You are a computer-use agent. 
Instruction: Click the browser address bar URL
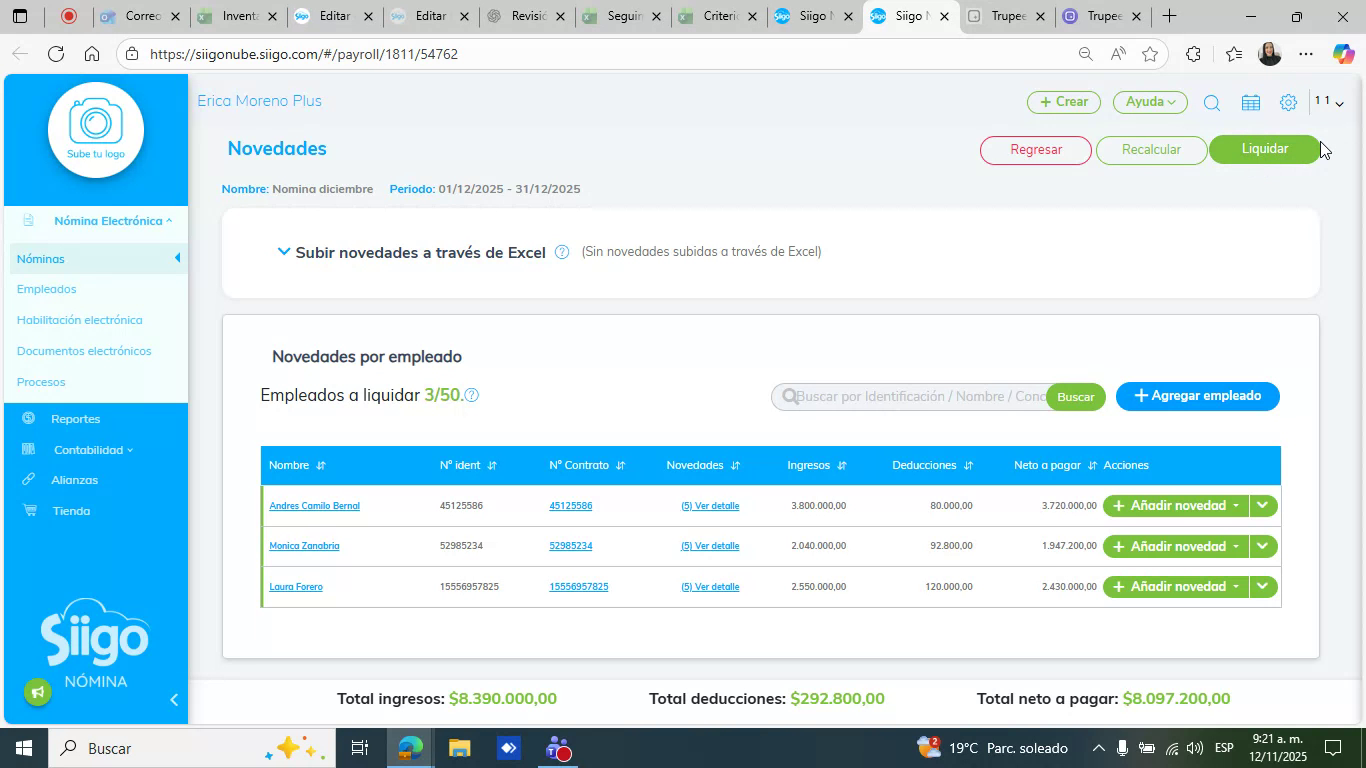(x=304, y=54)
